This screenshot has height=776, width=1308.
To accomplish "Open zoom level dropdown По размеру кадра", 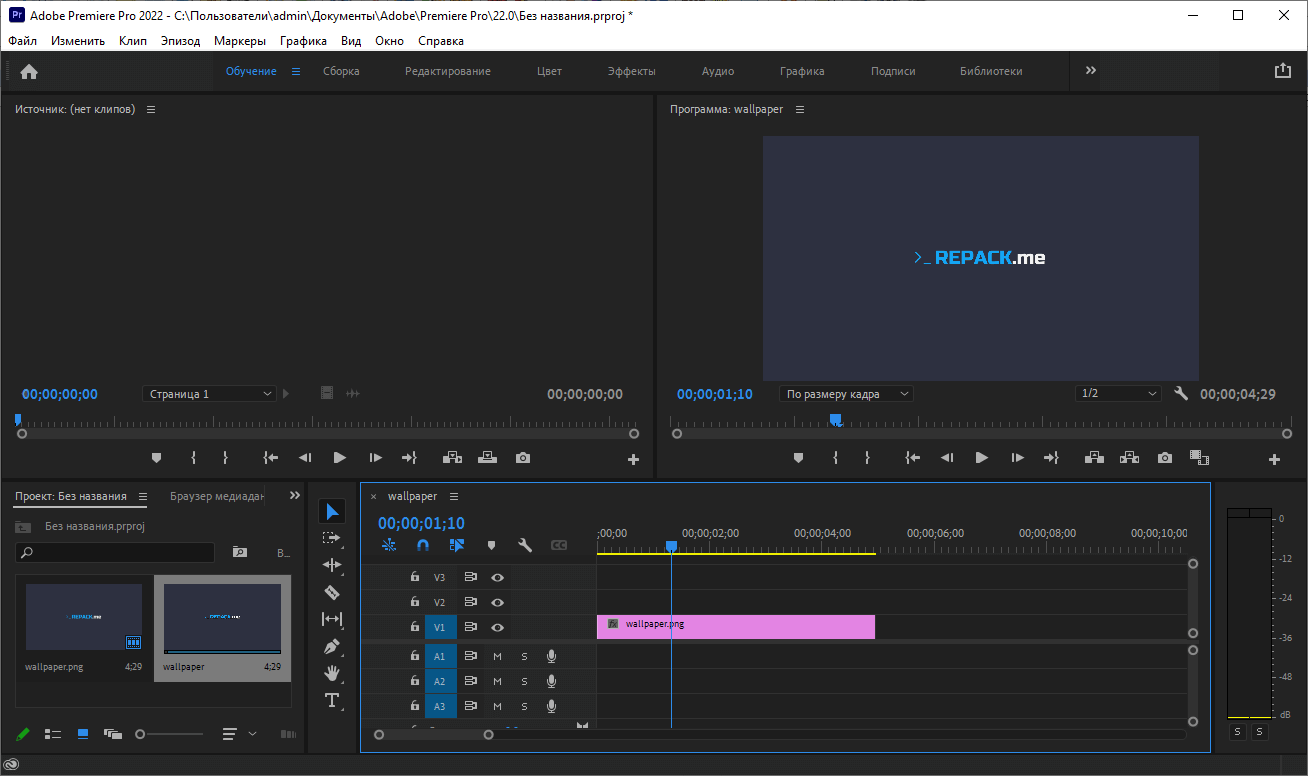I will pyautogui.click(x=846, y=394).
